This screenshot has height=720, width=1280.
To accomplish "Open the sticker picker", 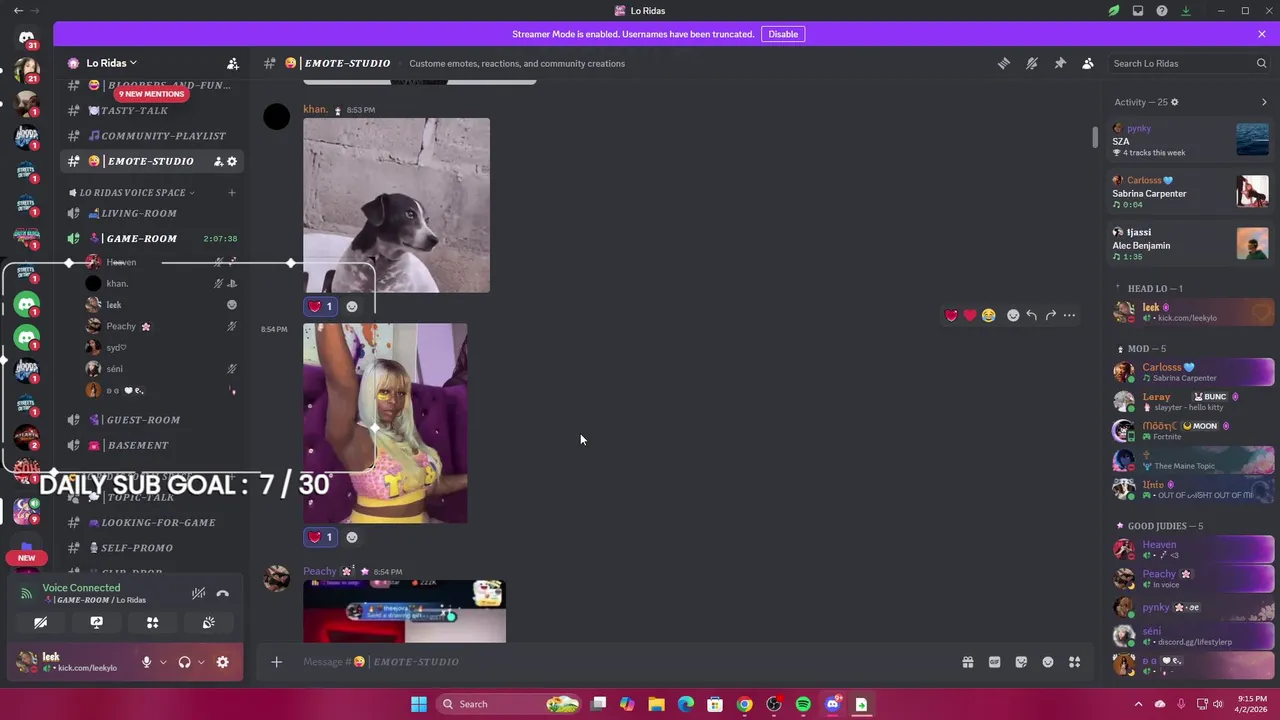I will [1021, 662].
